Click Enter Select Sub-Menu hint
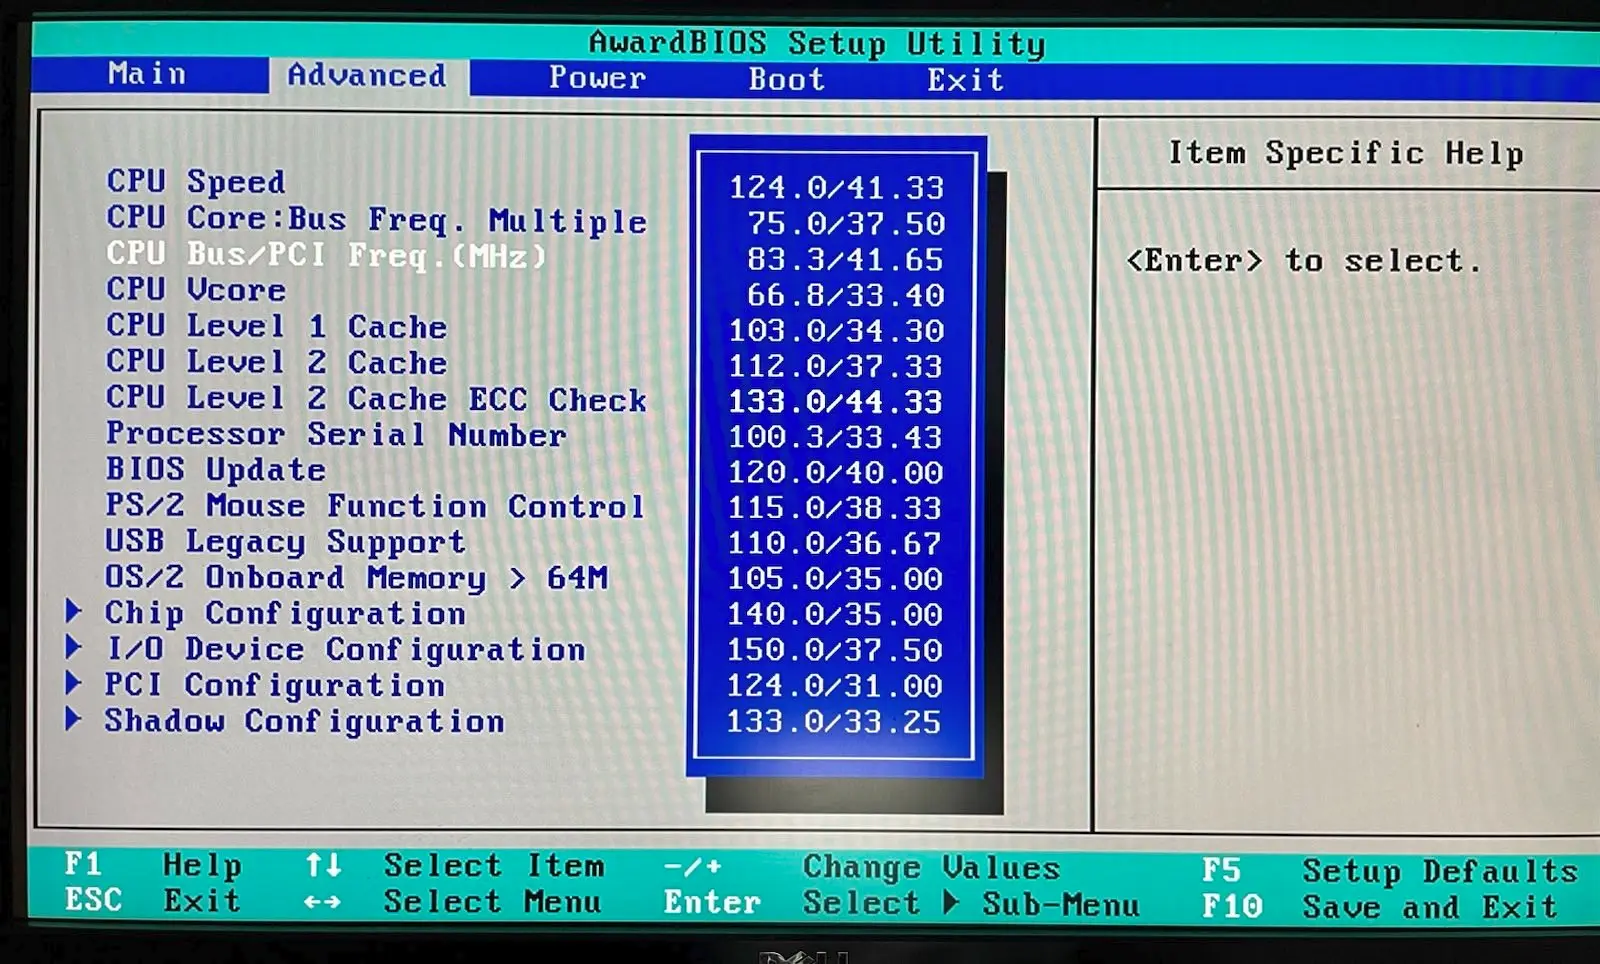Screen dimensions: 1600x964 coord(902,903)
